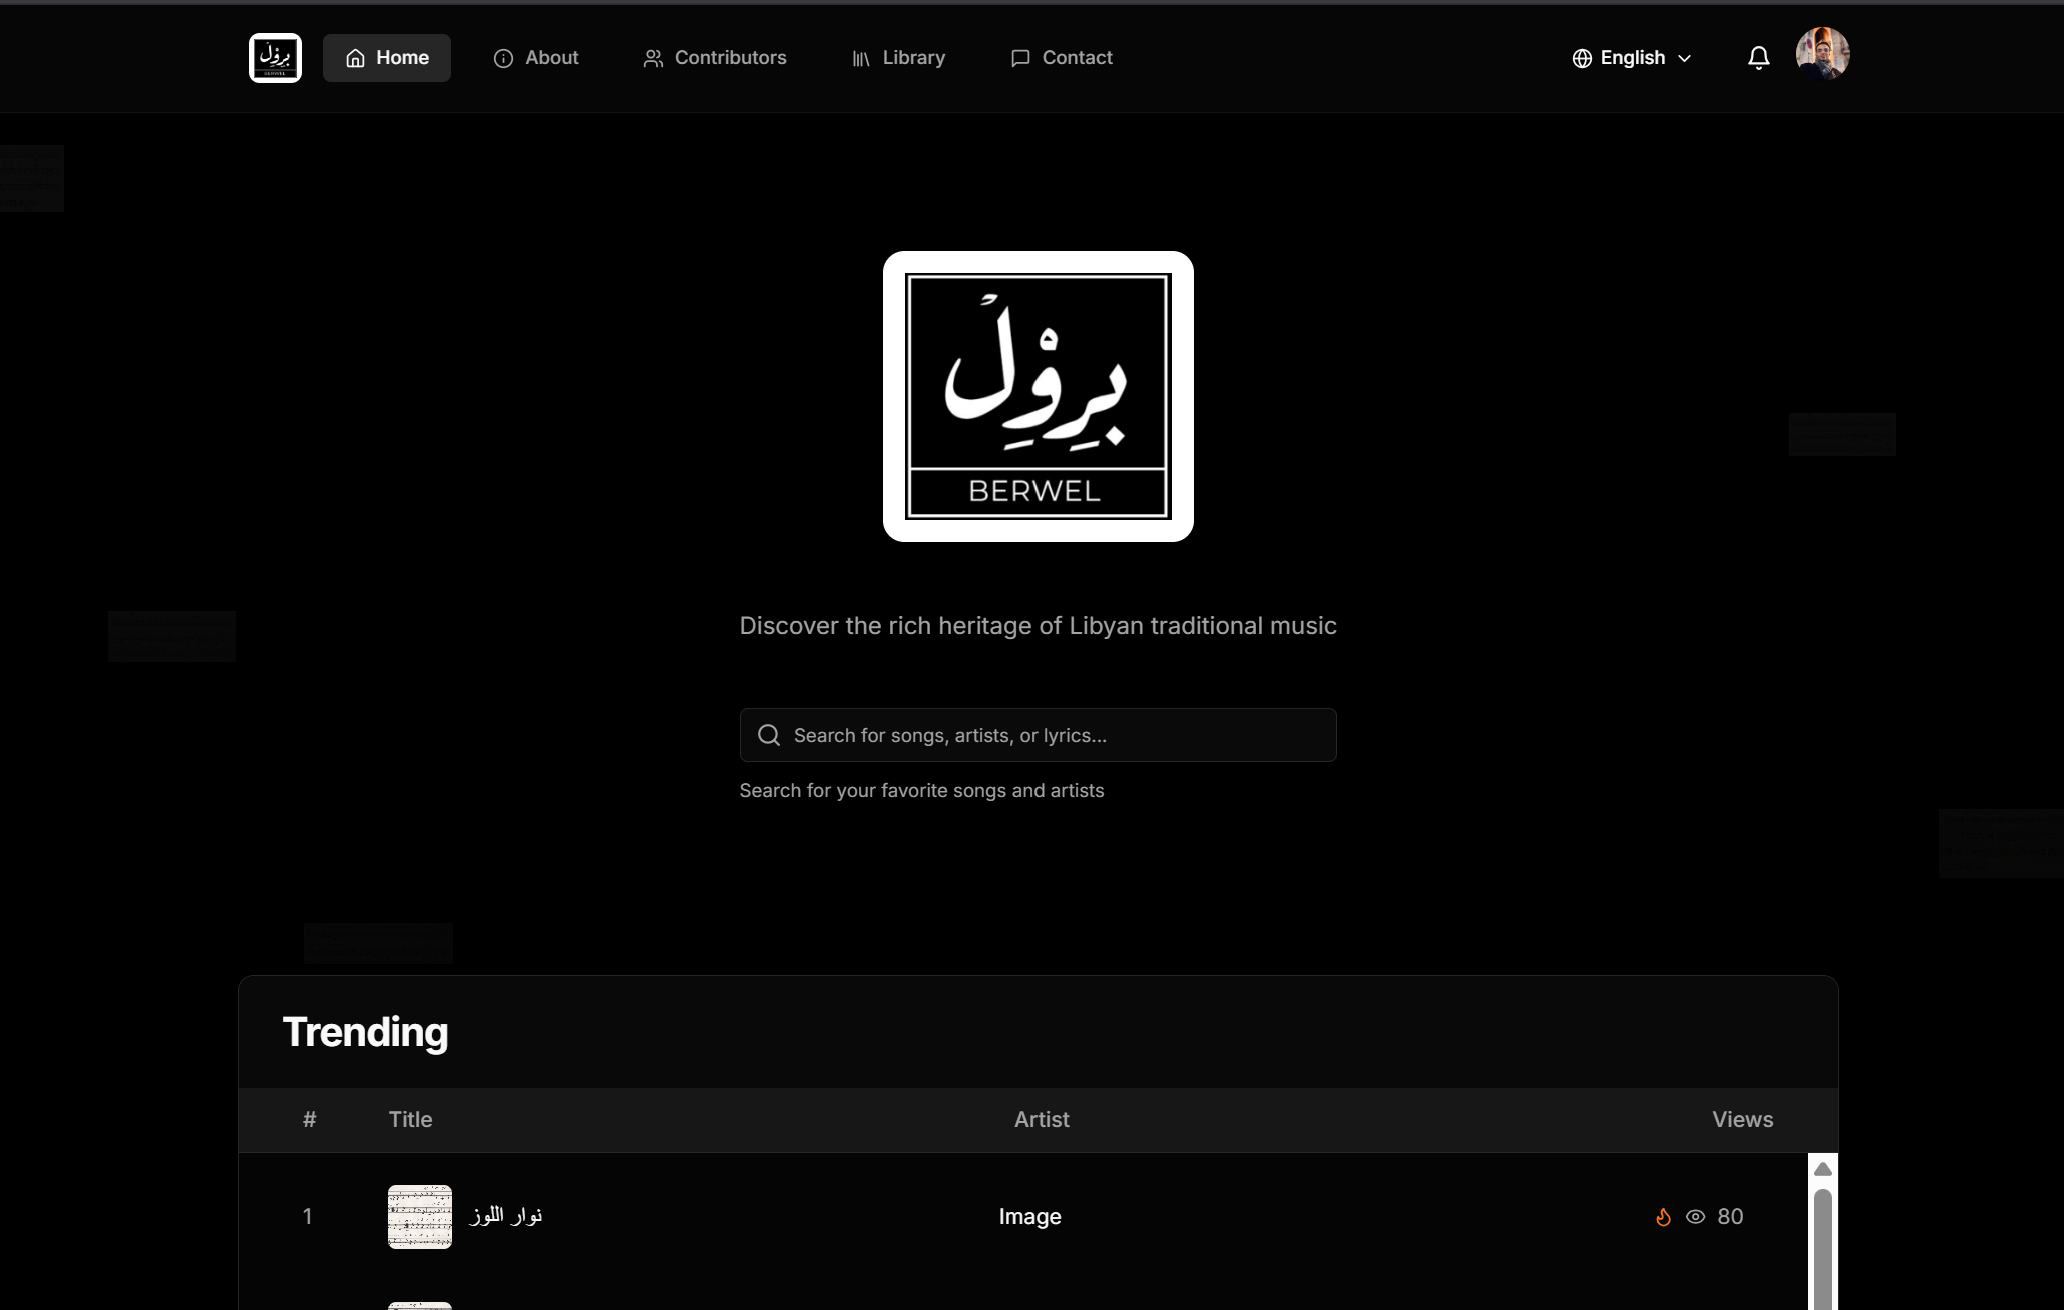Click the Library books icon
This screenshot has height=1310, width=2064.
click(861, 58)
